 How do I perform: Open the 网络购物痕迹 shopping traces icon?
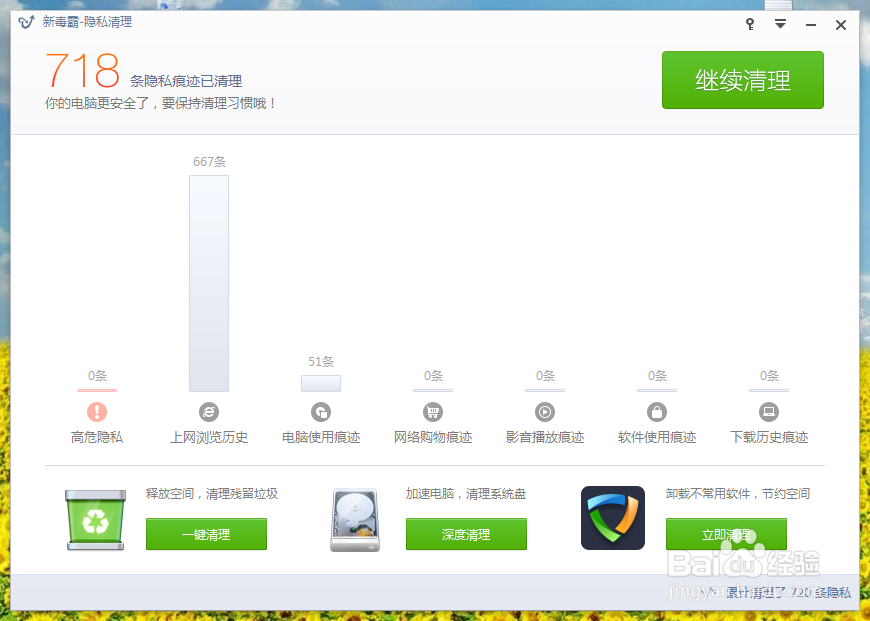point(432,410)
